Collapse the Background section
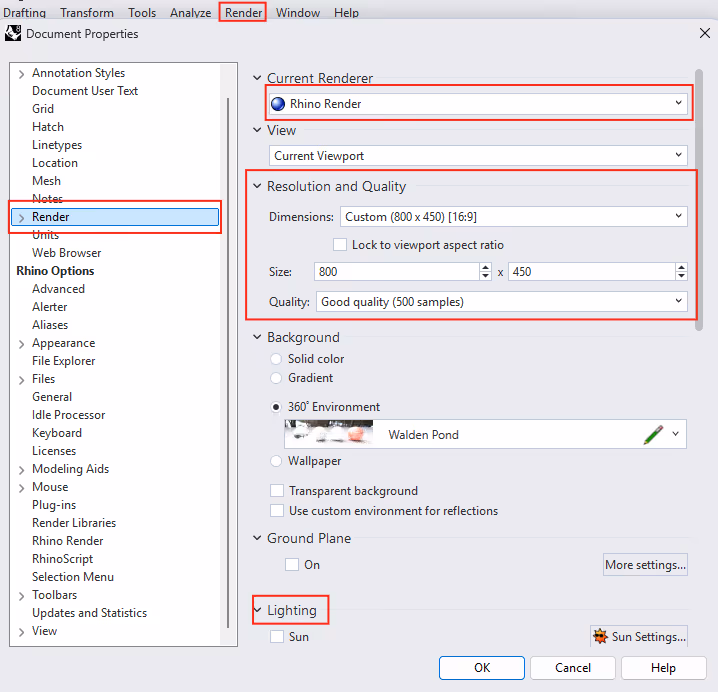718x692 pixels. [x=257, y=337]
